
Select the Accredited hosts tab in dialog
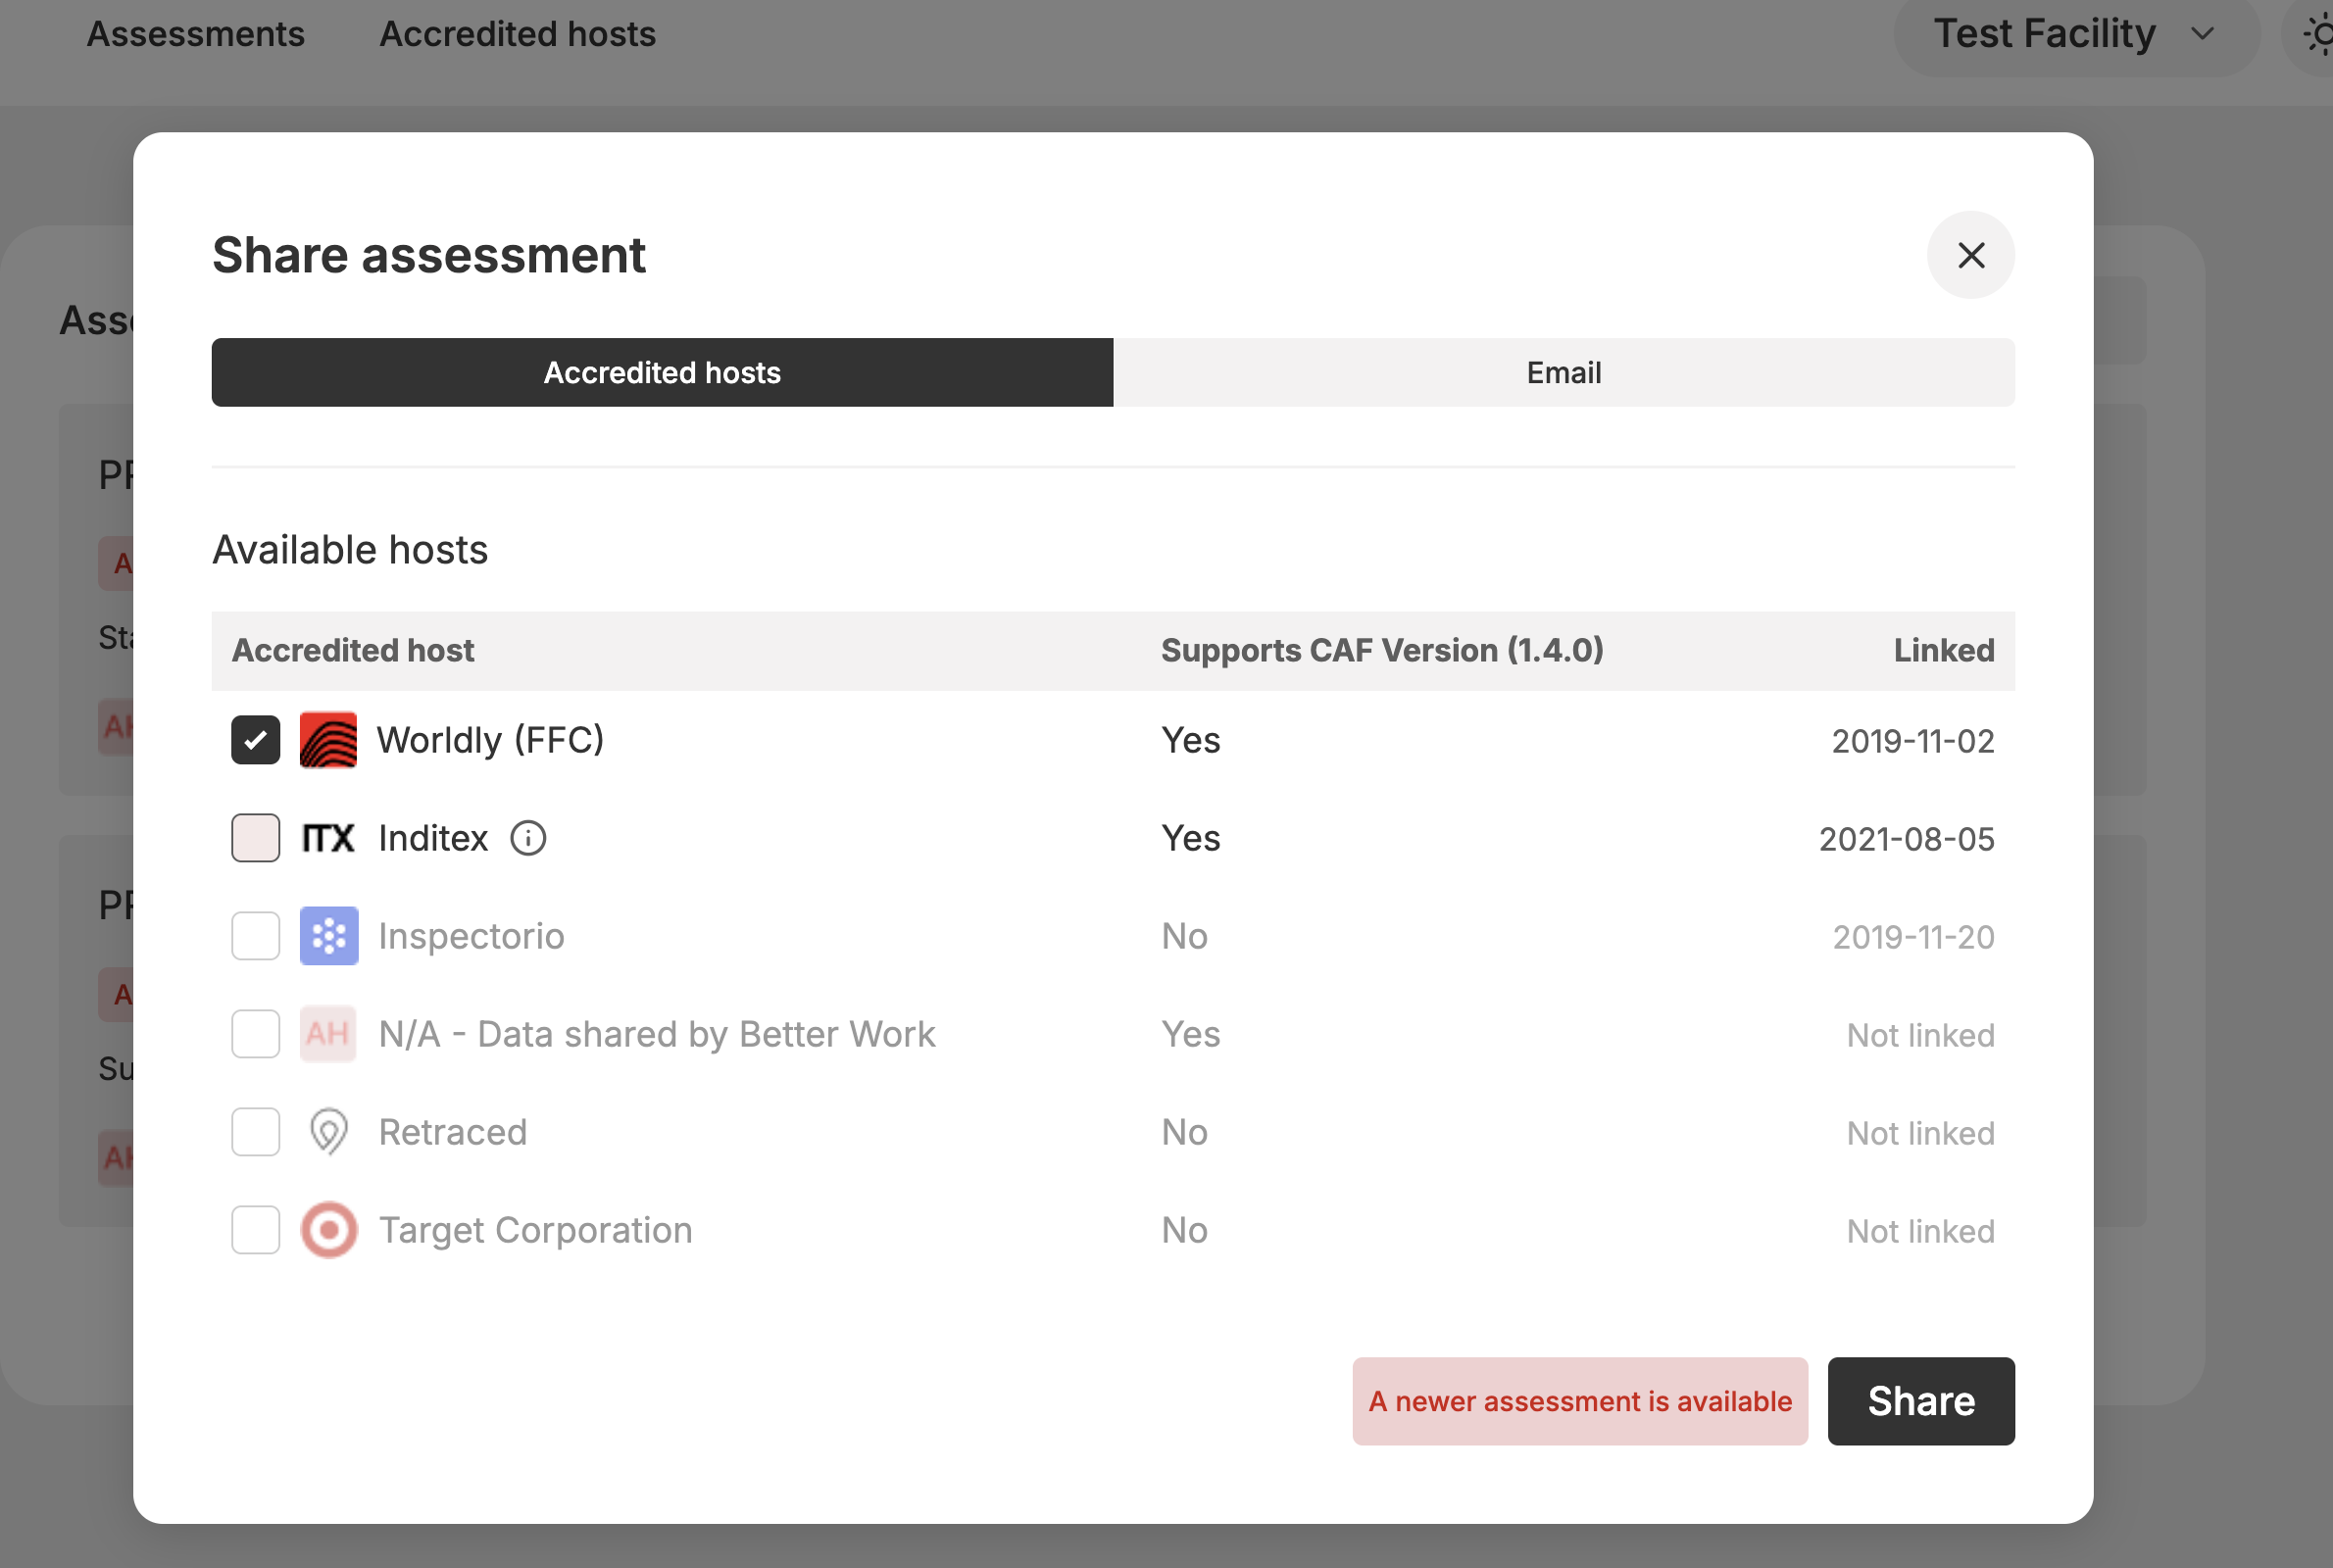662,373
